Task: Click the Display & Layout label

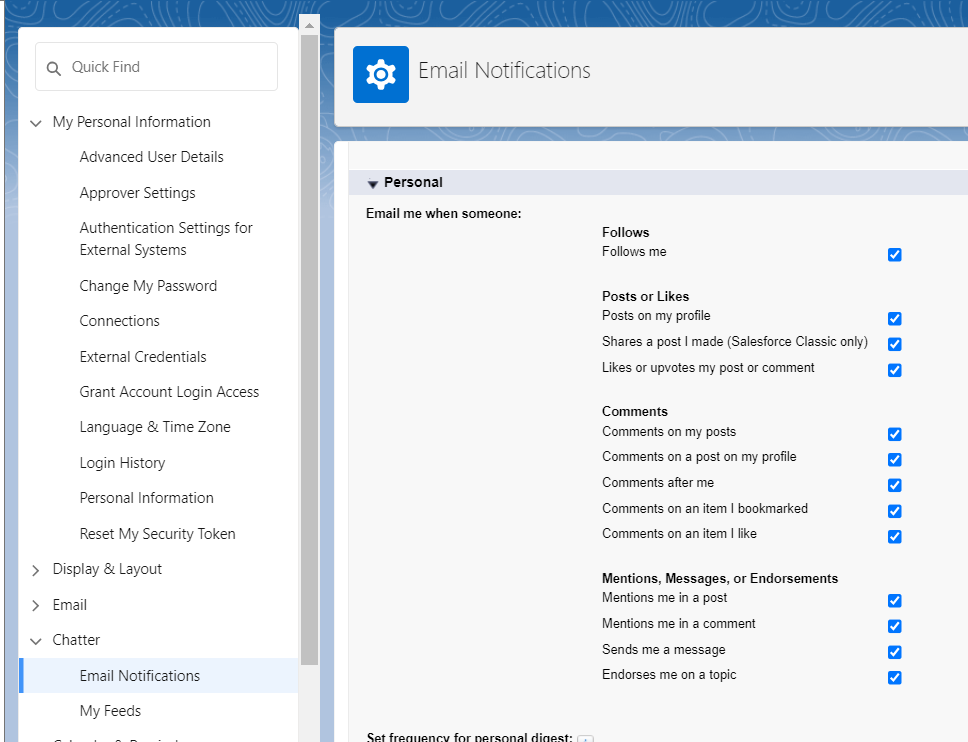Action: (x=107, y=569)
